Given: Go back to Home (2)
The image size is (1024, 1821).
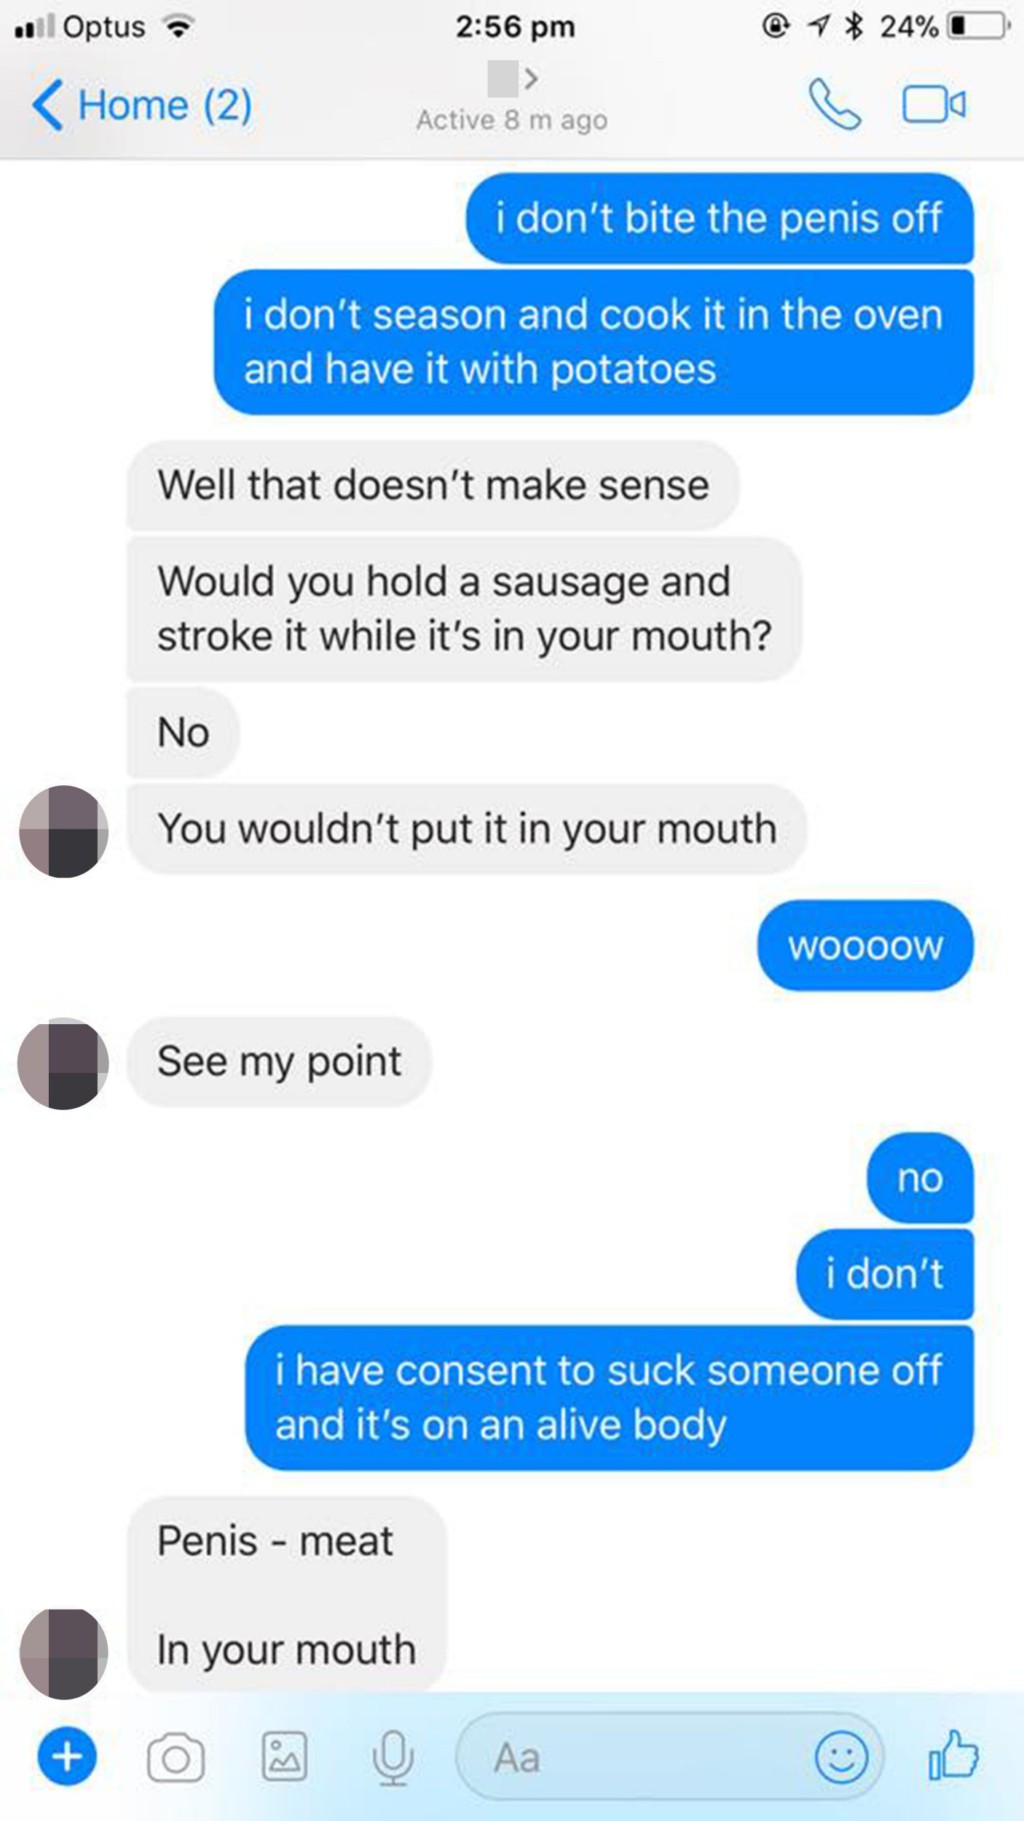Looking at the screenshot, I should [x=141, y=104].
